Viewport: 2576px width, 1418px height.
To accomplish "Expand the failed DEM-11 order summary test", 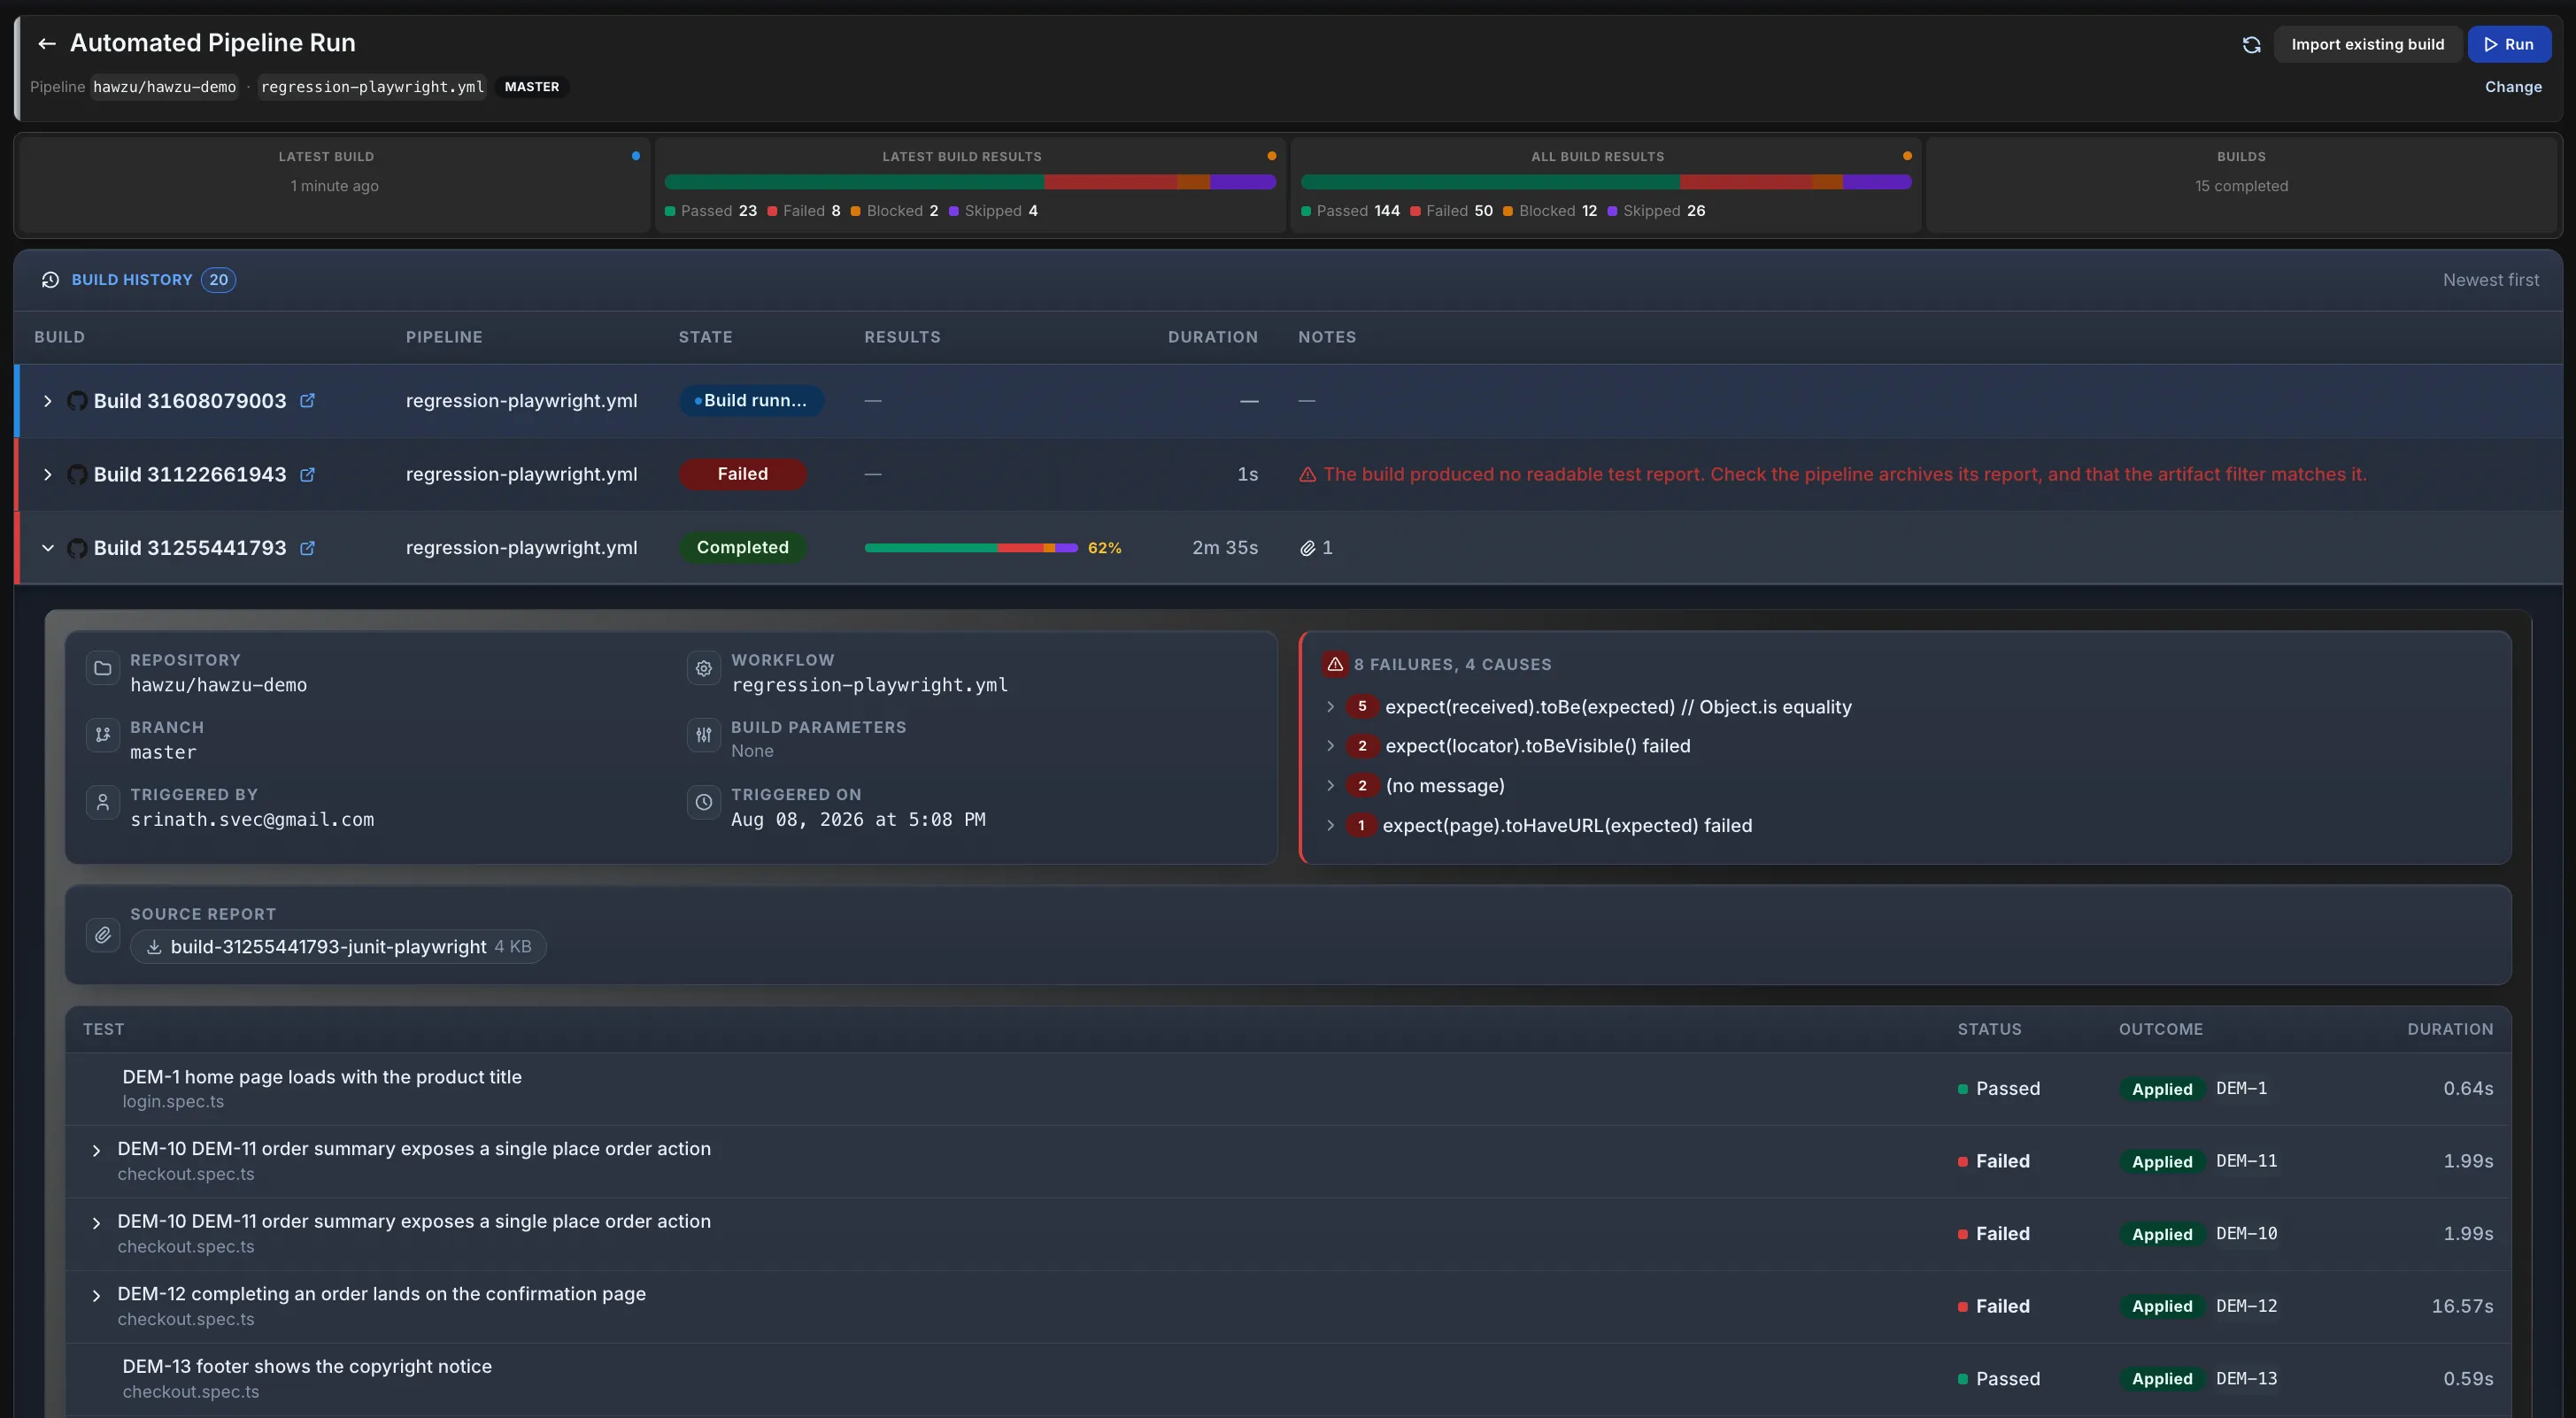I will 96,1151.
